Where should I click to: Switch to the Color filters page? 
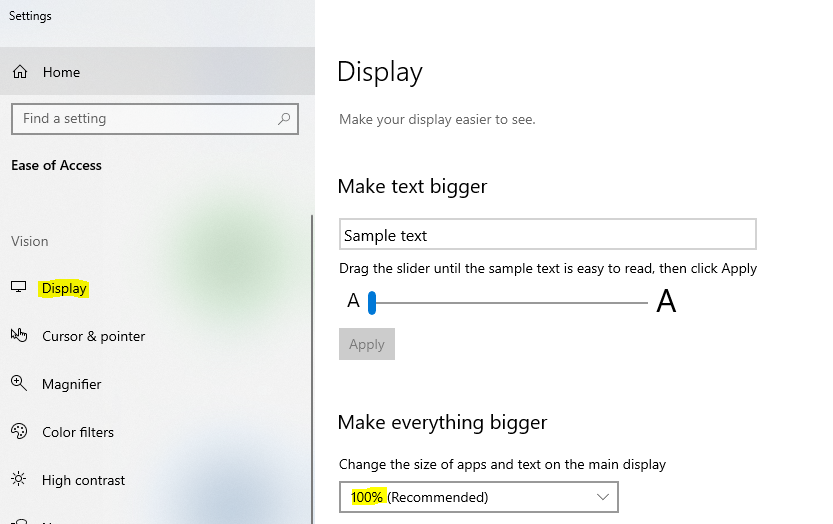tap(77, 432)
